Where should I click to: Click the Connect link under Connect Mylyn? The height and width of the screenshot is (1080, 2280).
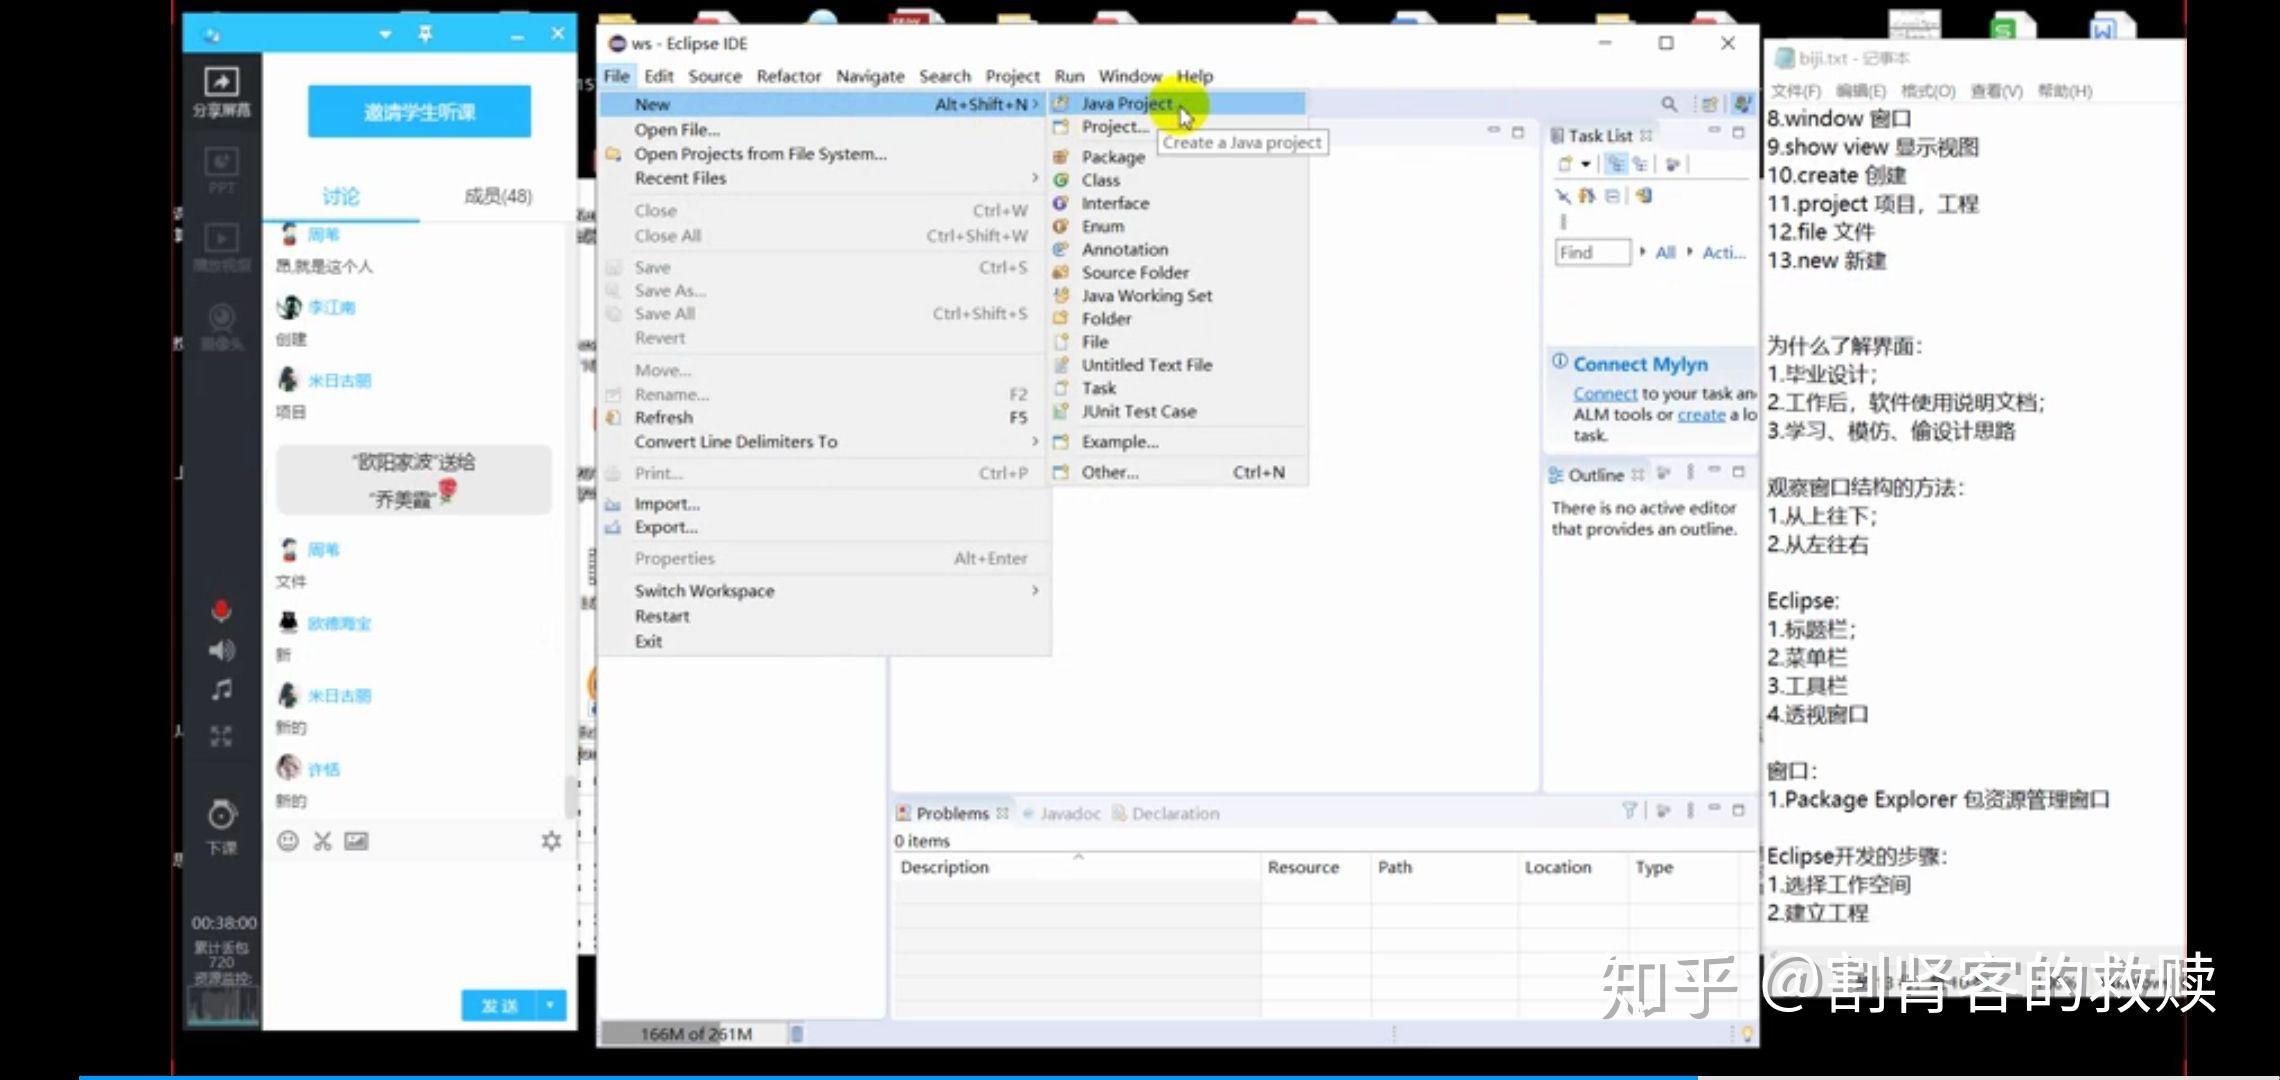coord(1604,394)
